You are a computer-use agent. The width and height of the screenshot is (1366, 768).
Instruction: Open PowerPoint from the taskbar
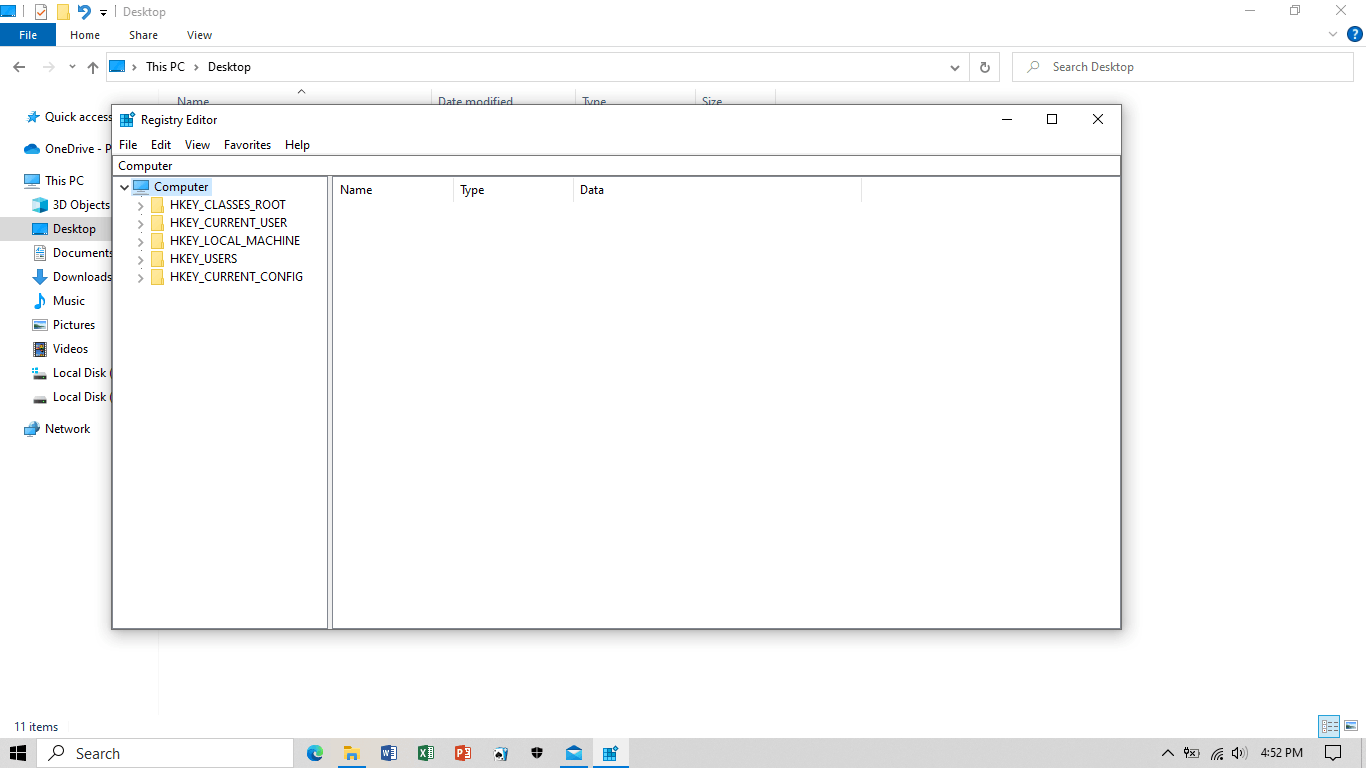pyautogui.click(x=462, y=753)
